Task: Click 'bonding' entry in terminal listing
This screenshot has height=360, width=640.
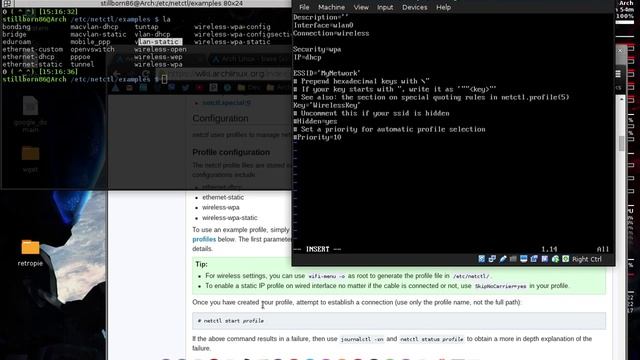Action: point(16,27)
